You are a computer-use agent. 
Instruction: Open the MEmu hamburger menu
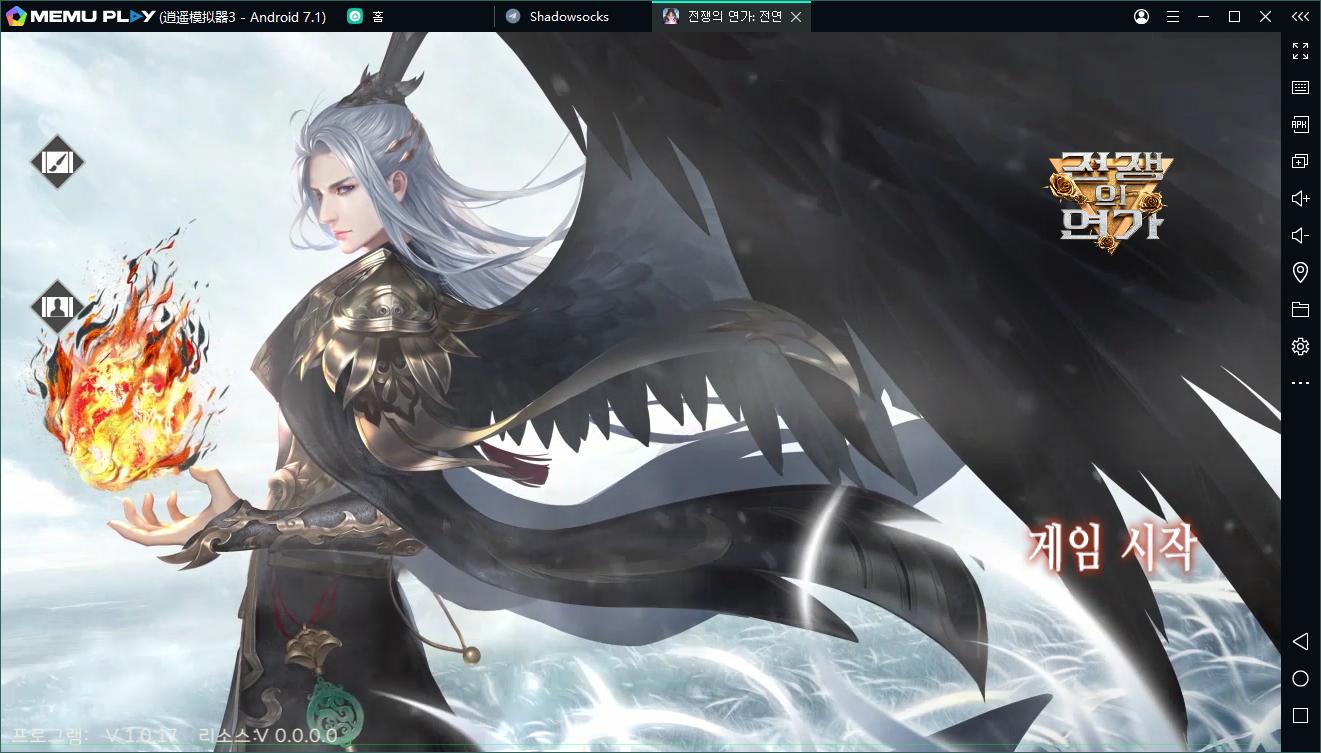[x=1173, y=17]
